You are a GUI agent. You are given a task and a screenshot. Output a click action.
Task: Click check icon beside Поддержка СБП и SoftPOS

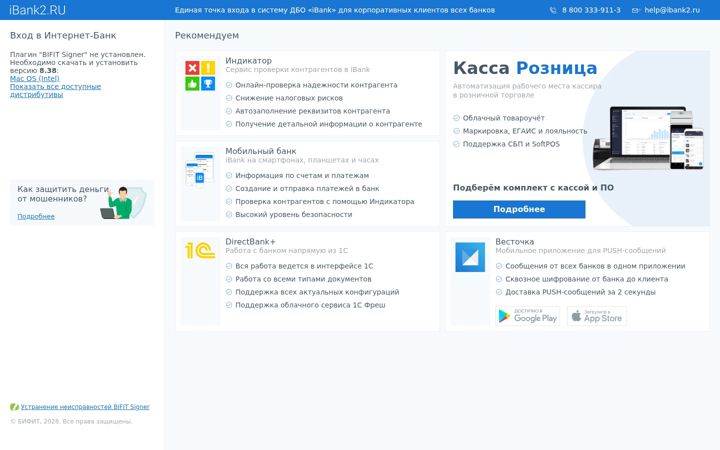point(456,144)
